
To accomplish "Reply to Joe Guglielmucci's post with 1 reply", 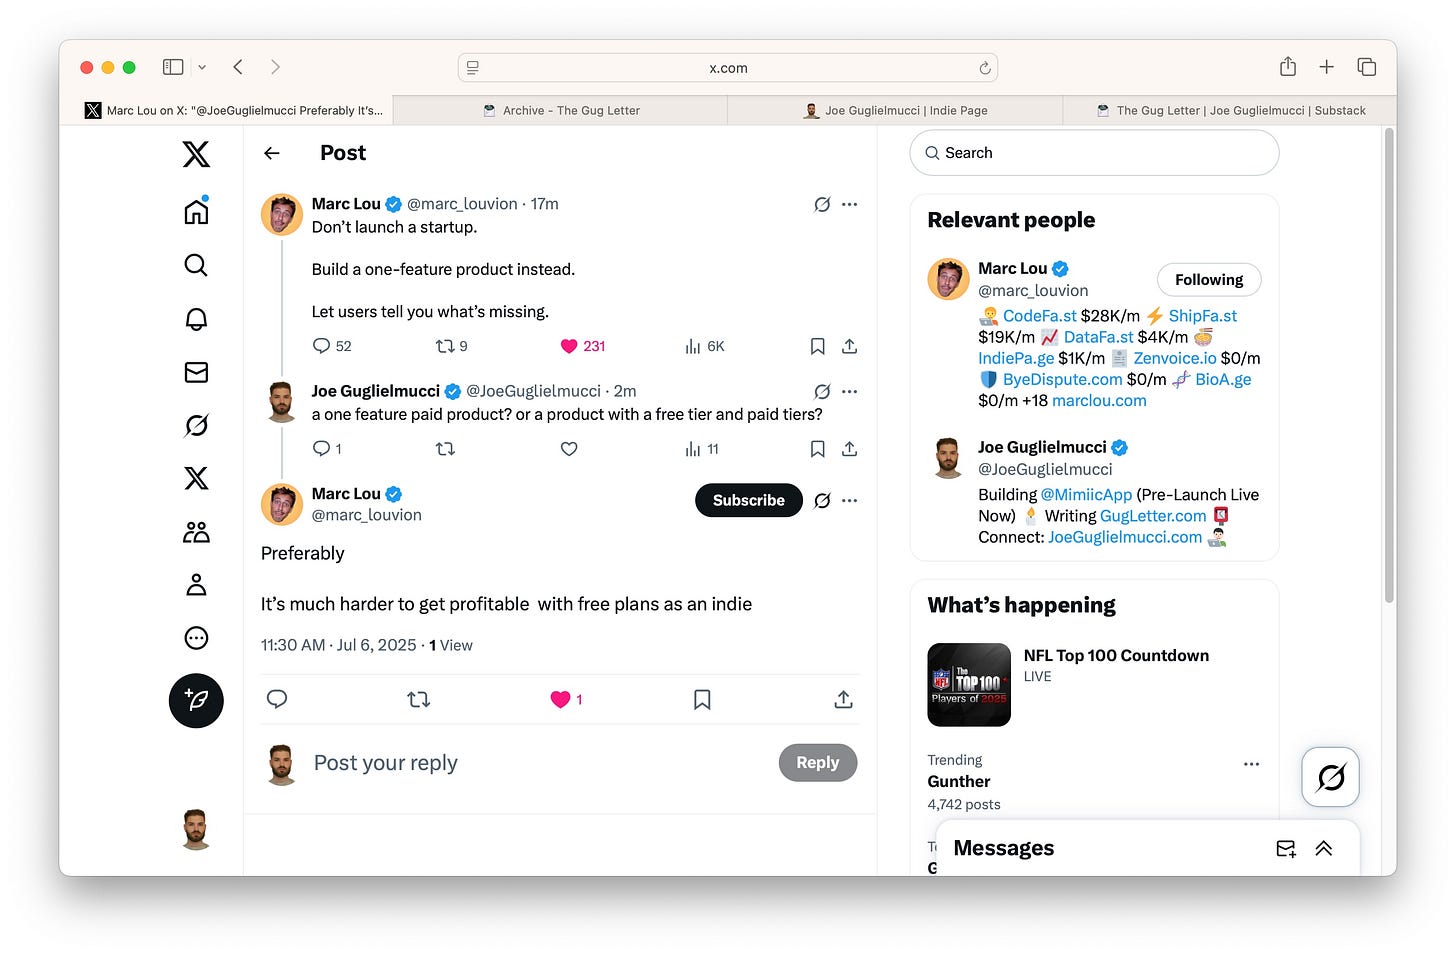I will click(x=327, y=449).
